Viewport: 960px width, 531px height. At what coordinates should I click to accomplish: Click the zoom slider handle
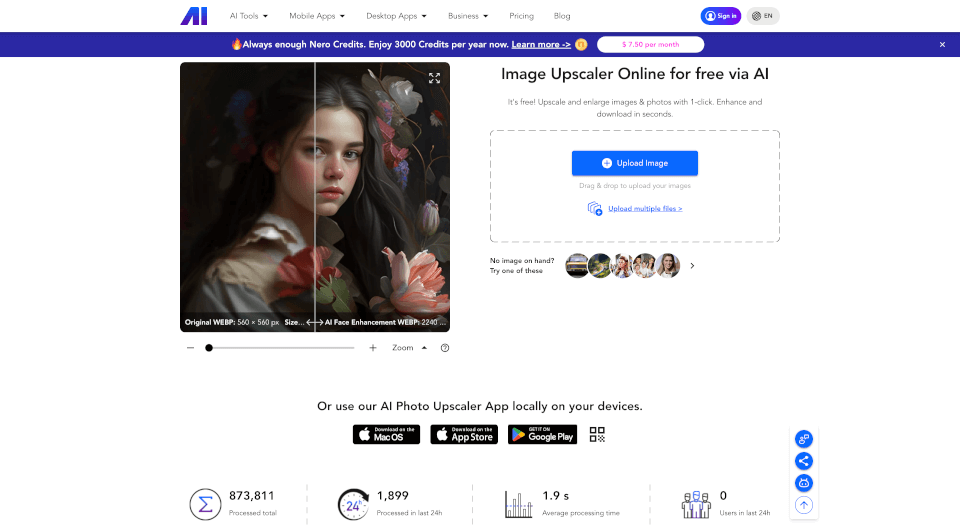click(x=209, y=348)
